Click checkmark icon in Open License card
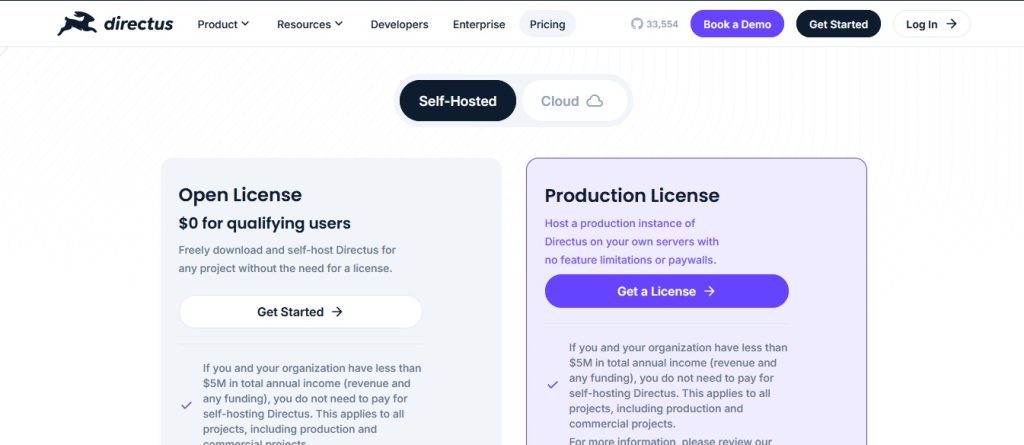The width and height of the screenshot is (1024, 445). pos(187,405)
